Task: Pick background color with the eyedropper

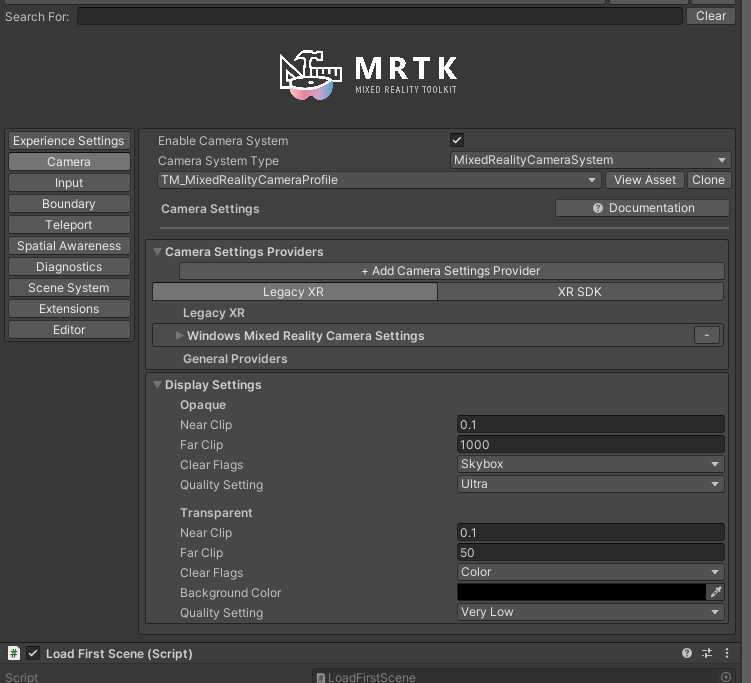Action: click(716, 592)
